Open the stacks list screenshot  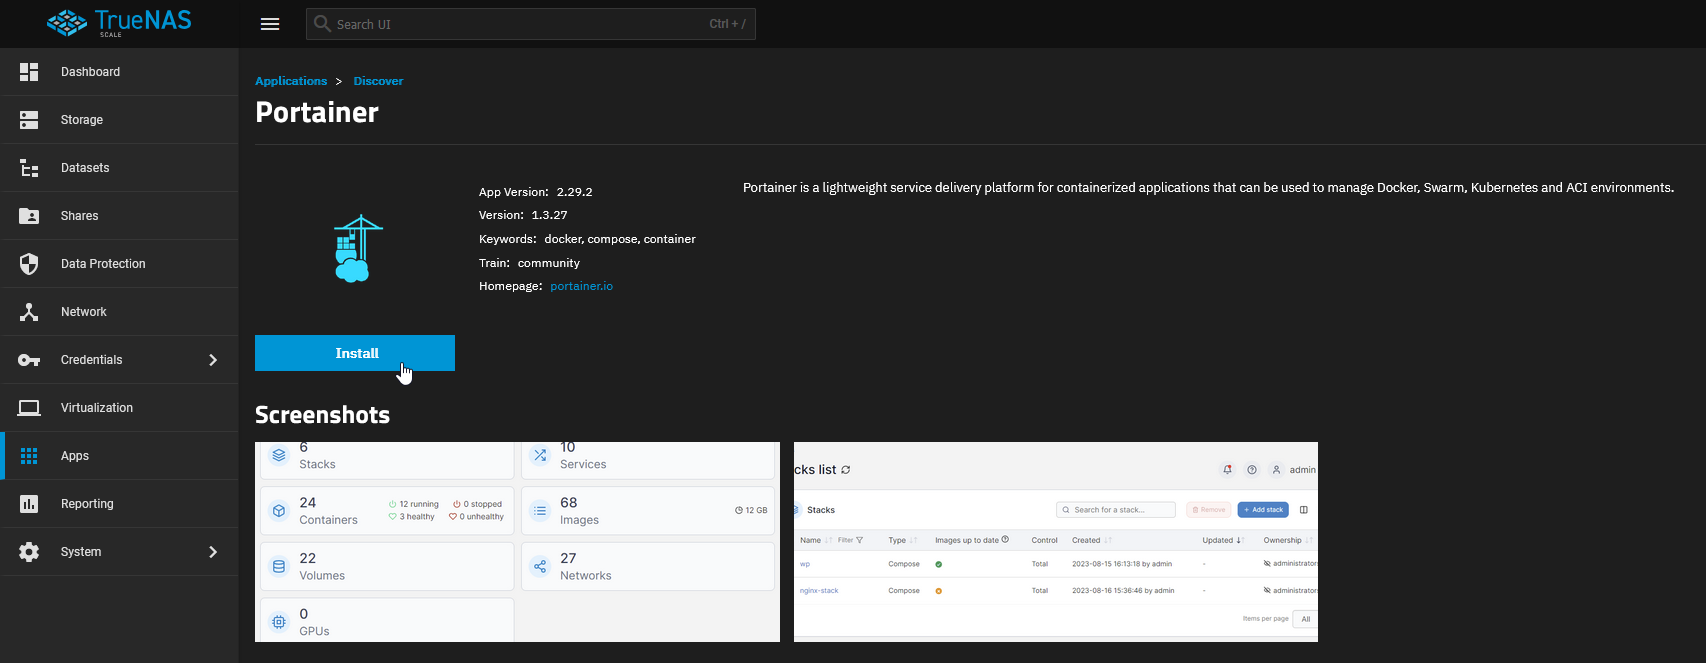(x=1056, y=542)
